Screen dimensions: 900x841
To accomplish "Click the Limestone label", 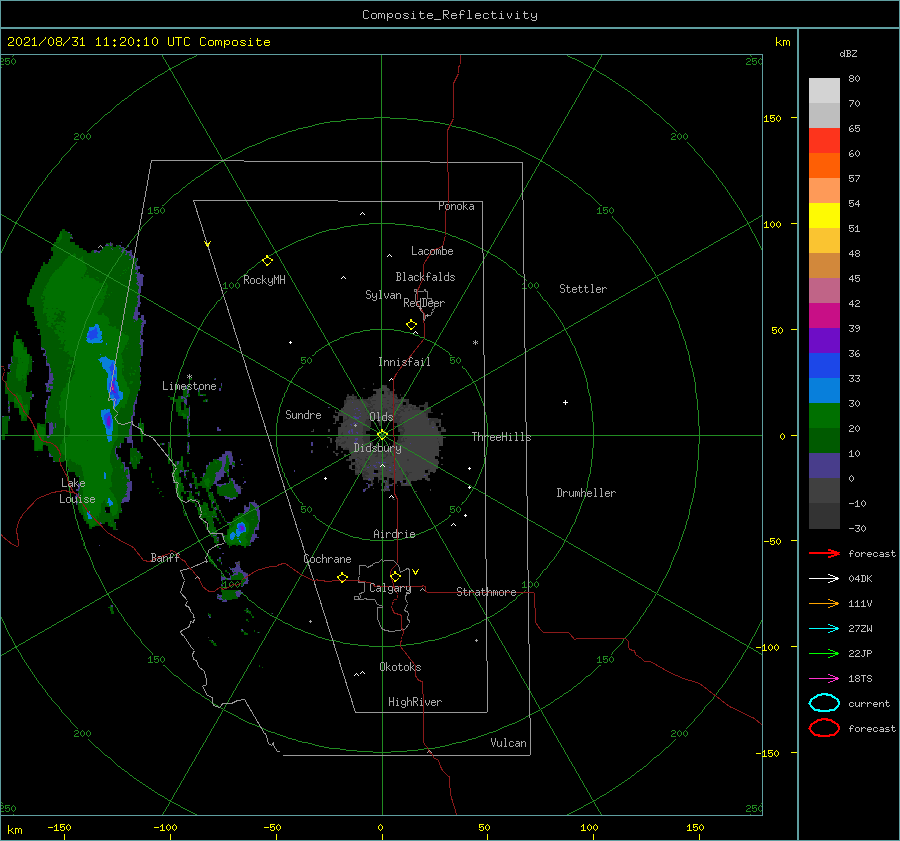I will (x=189, y=386).
